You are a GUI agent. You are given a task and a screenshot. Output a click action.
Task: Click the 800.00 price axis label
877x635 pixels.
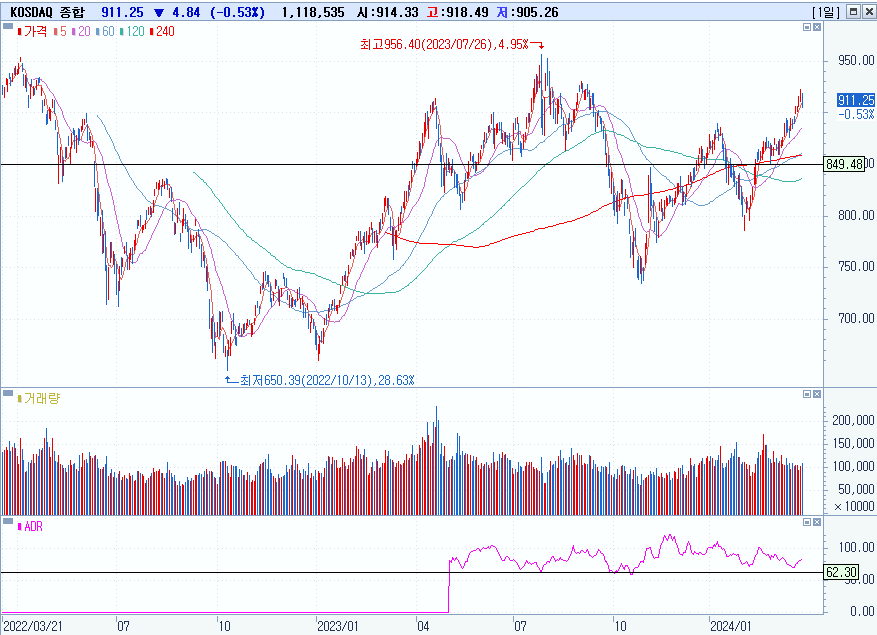[x=856, y=215]
